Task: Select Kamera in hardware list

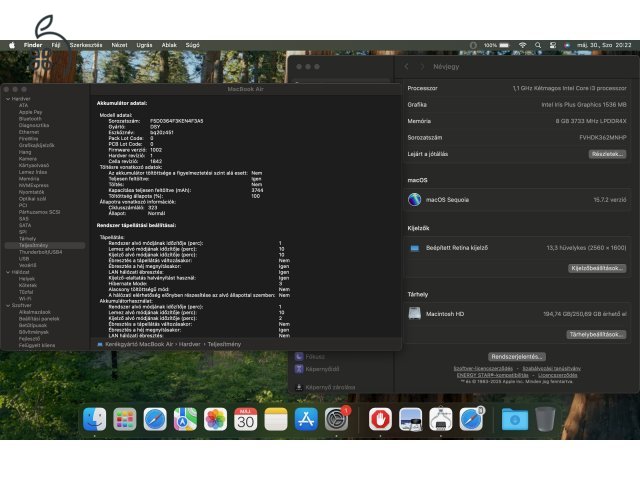Action: click(x=28, y=159)
